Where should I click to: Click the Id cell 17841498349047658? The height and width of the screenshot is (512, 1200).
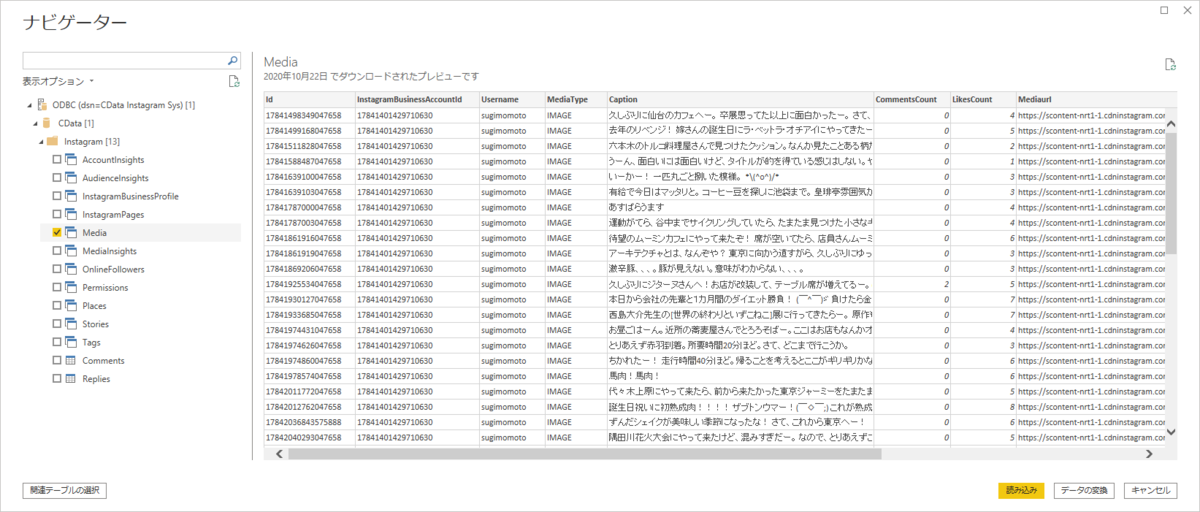click(309, 115)
